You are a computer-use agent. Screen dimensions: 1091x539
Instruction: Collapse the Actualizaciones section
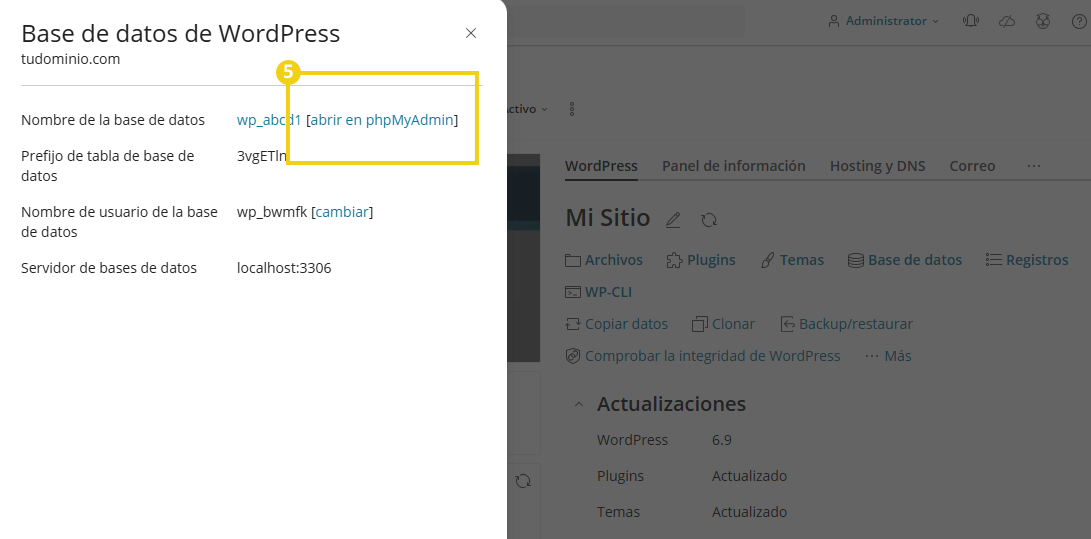(578, 404)
